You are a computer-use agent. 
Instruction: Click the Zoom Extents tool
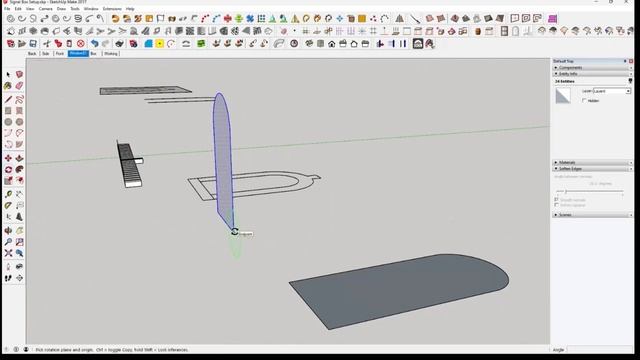[8, 253]
